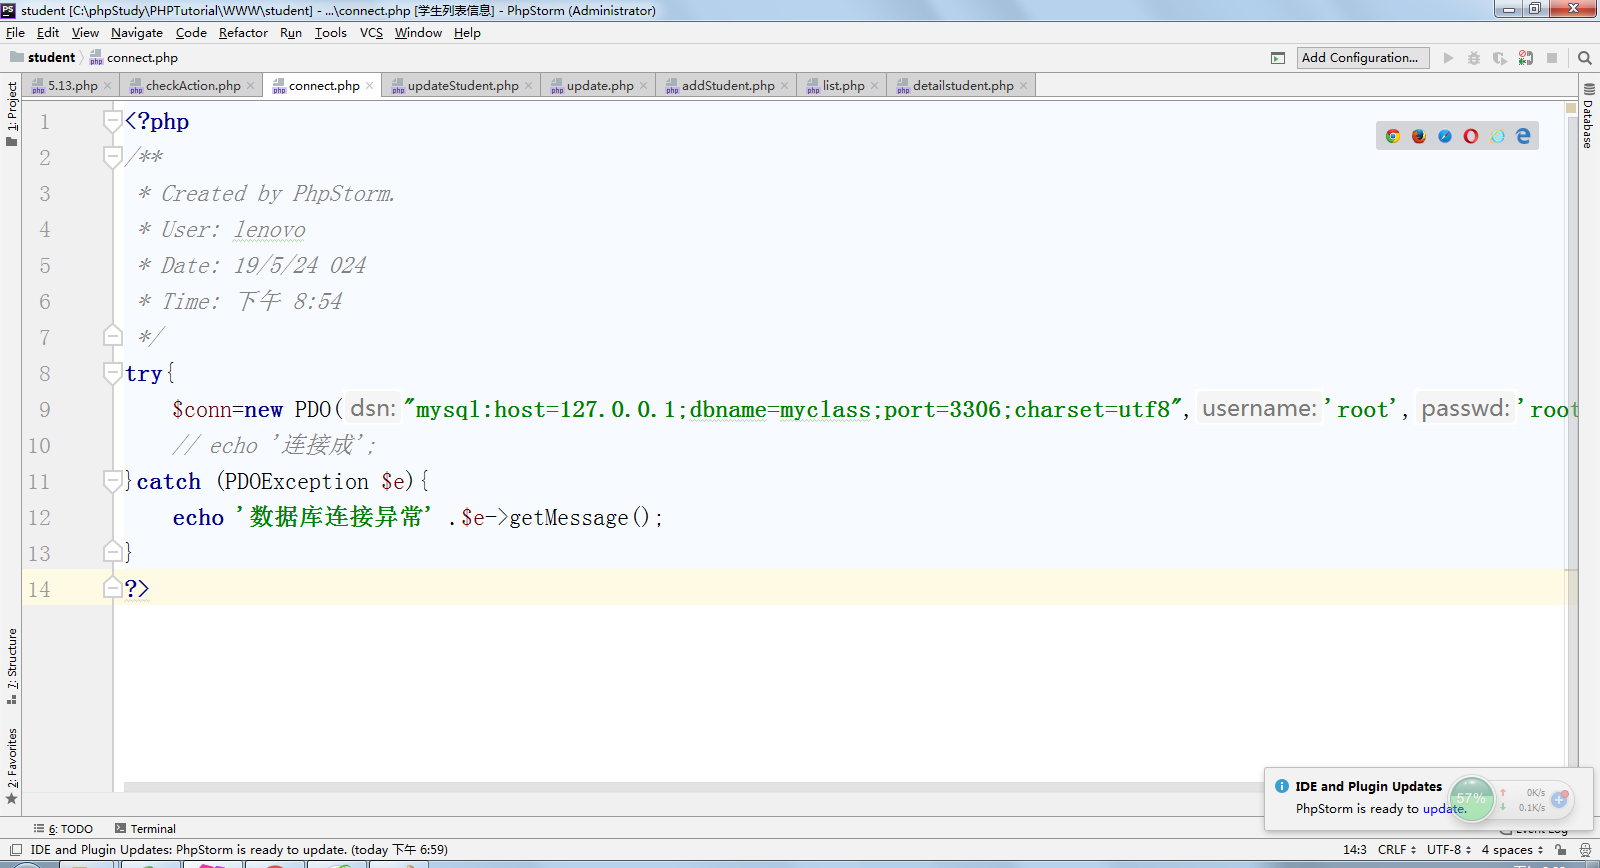Open code in Edge browser icon
Viewport: 1600px width, 868px height.
(x=1523, y=136)
